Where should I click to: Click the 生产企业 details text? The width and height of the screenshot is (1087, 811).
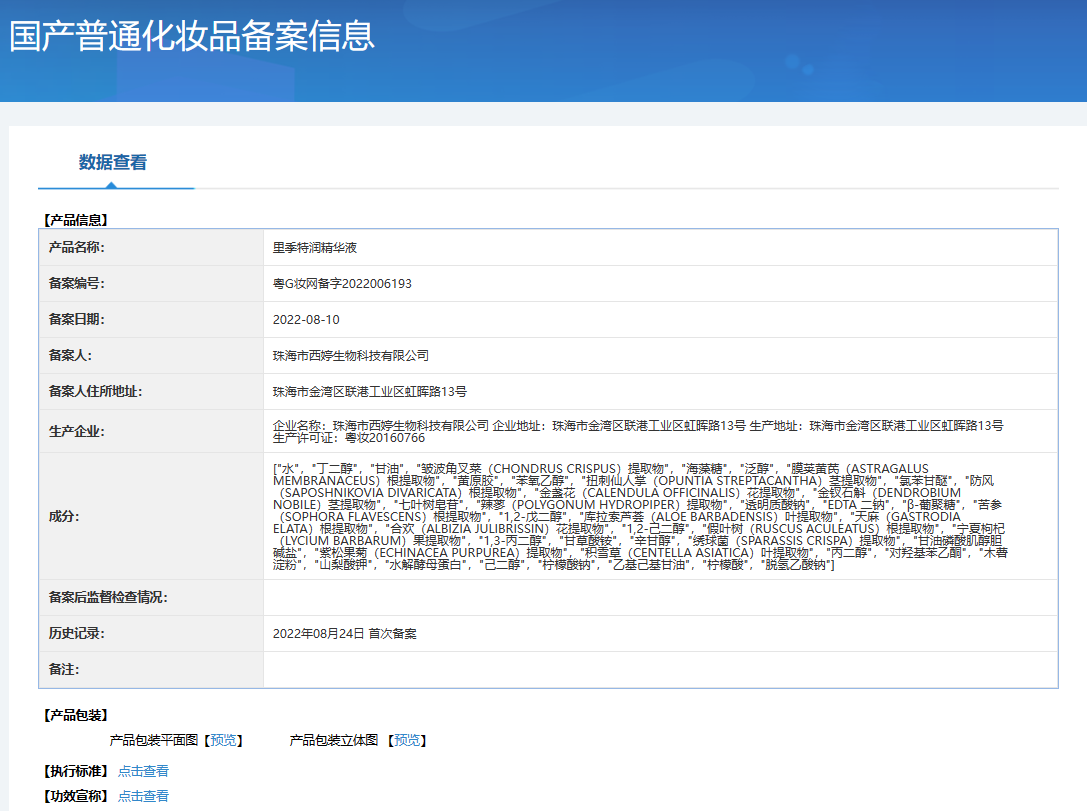(637, 431)
